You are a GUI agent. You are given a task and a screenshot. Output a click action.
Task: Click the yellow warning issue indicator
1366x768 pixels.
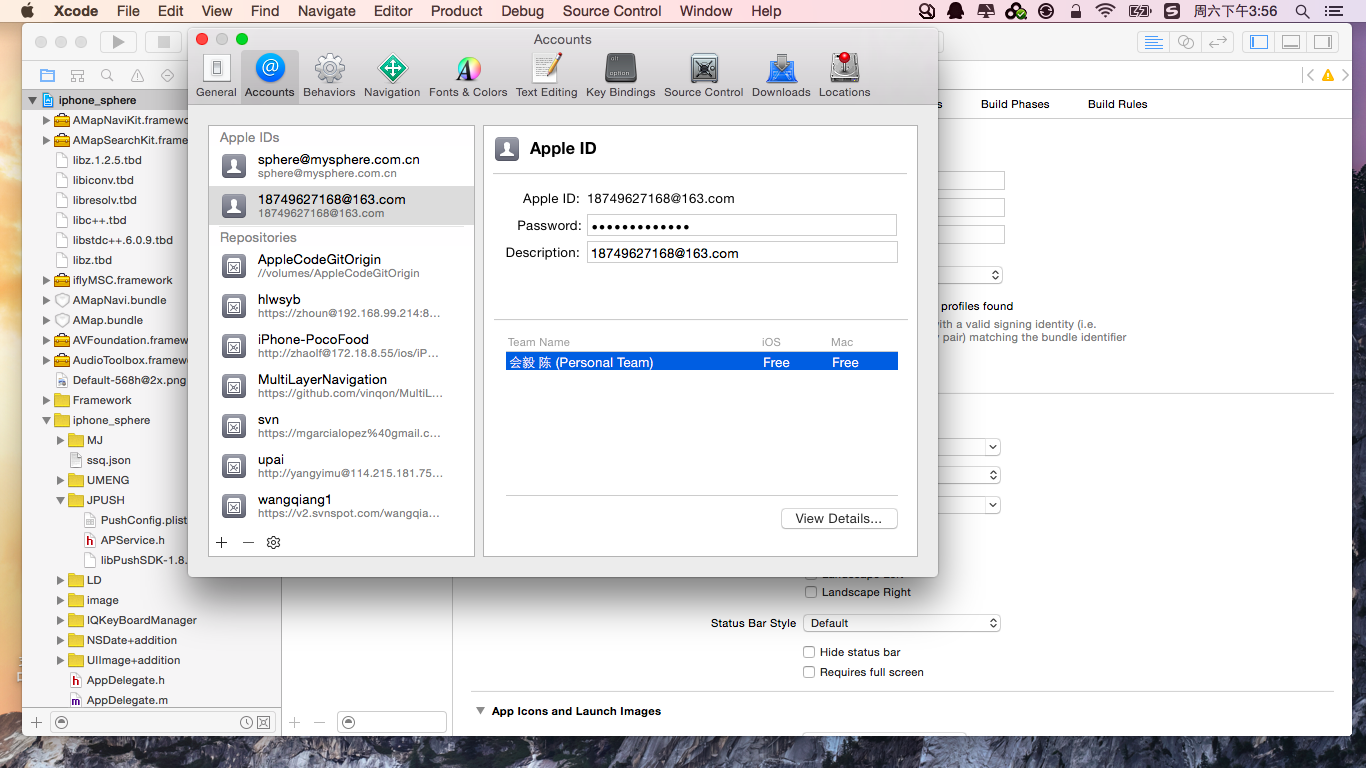(1328, 75)
